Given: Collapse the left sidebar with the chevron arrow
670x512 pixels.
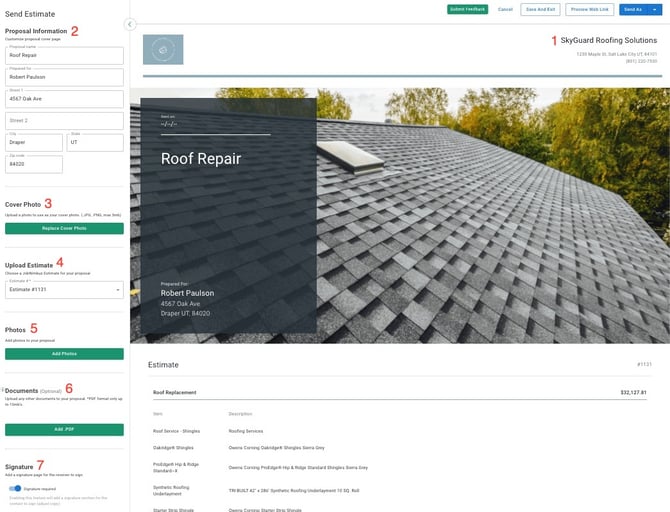Looking at the screenshot, I should [130, 24].
